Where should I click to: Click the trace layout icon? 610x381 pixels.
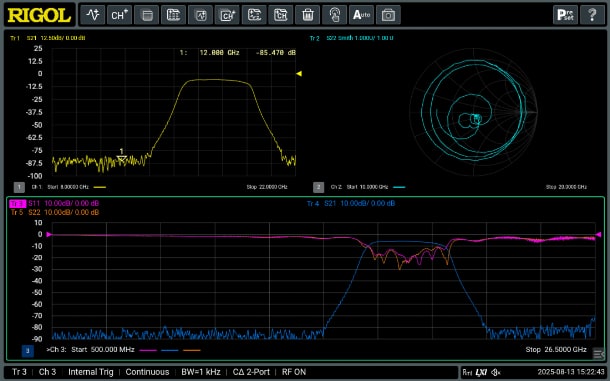[254, 15]
